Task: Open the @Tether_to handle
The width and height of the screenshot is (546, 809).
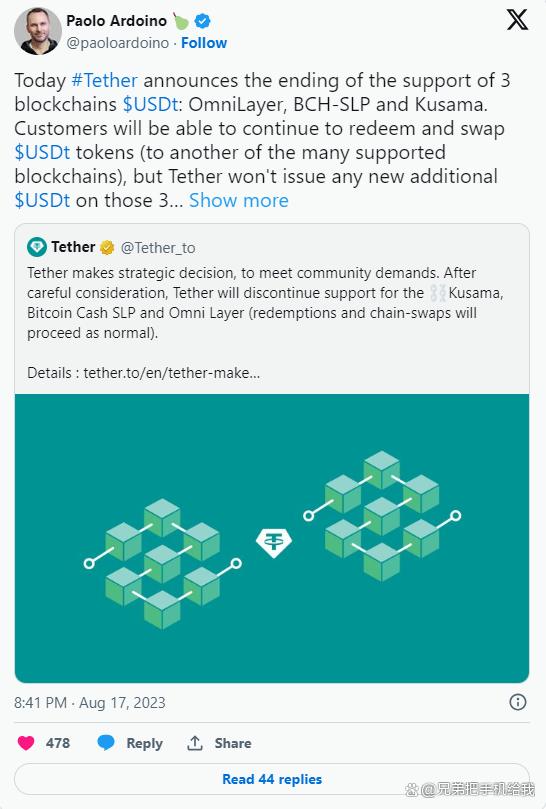Action: pos(158,248)
